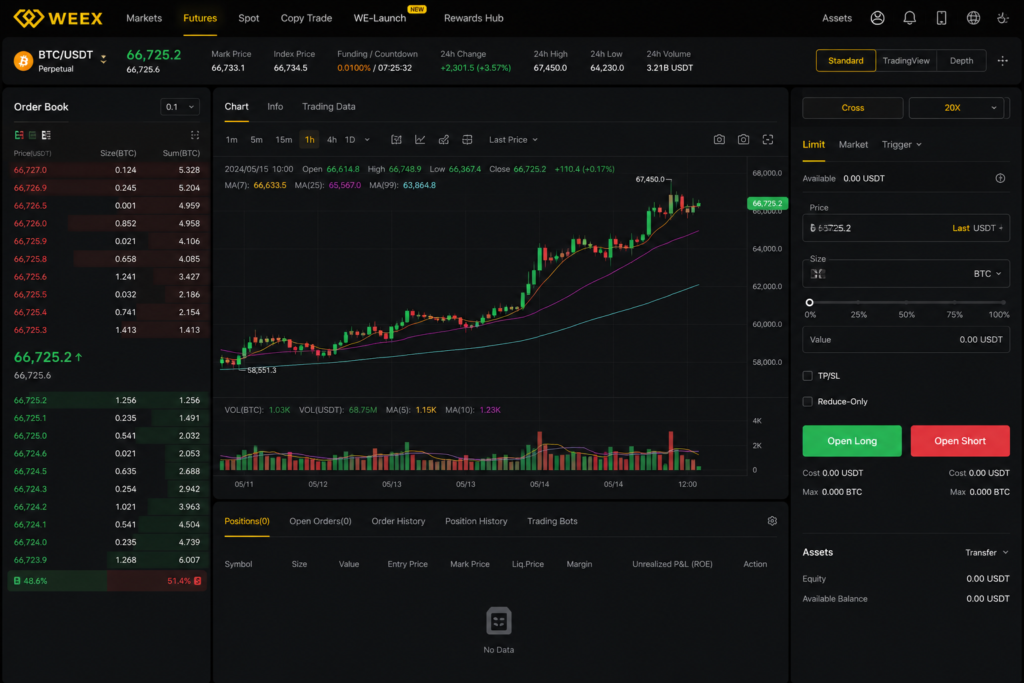Switch to the Position History tab
Screen dimensions: 1024x683
[x=476, y=521]
